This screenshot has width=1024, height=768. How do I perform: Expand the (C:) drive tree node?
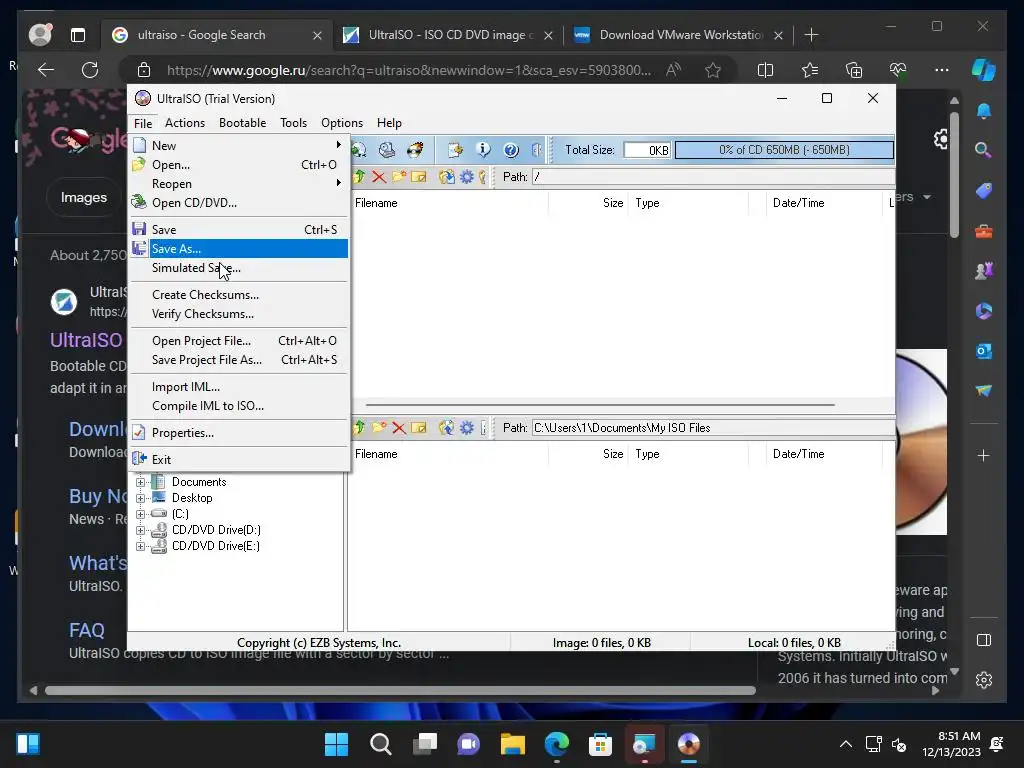click(x=140, y=515)
